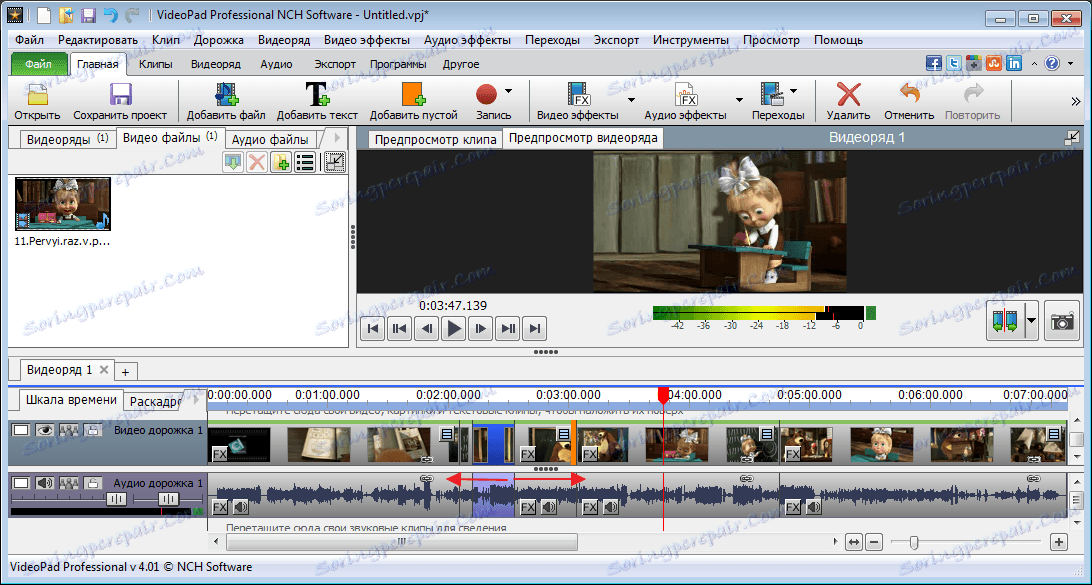Open the Аудио эффекты toolbar dropdown arrow
The image size is (1092, 585).
739,100
